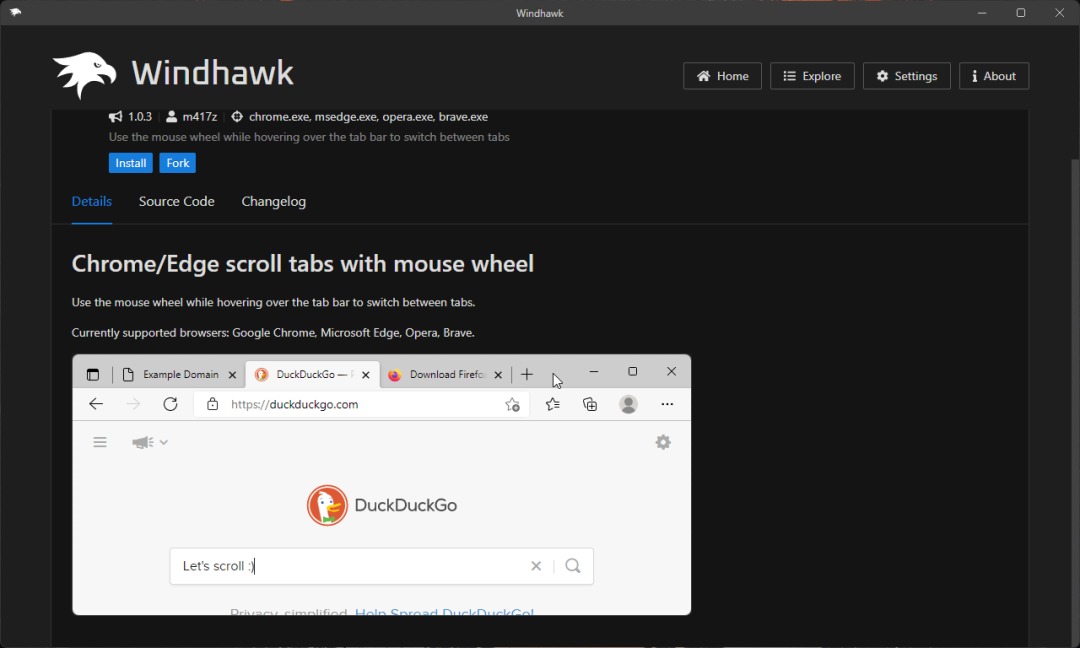Open the About page
The height and width of the screenshot is (648, 1080).
pyautogui.click(x=994, y=76)
